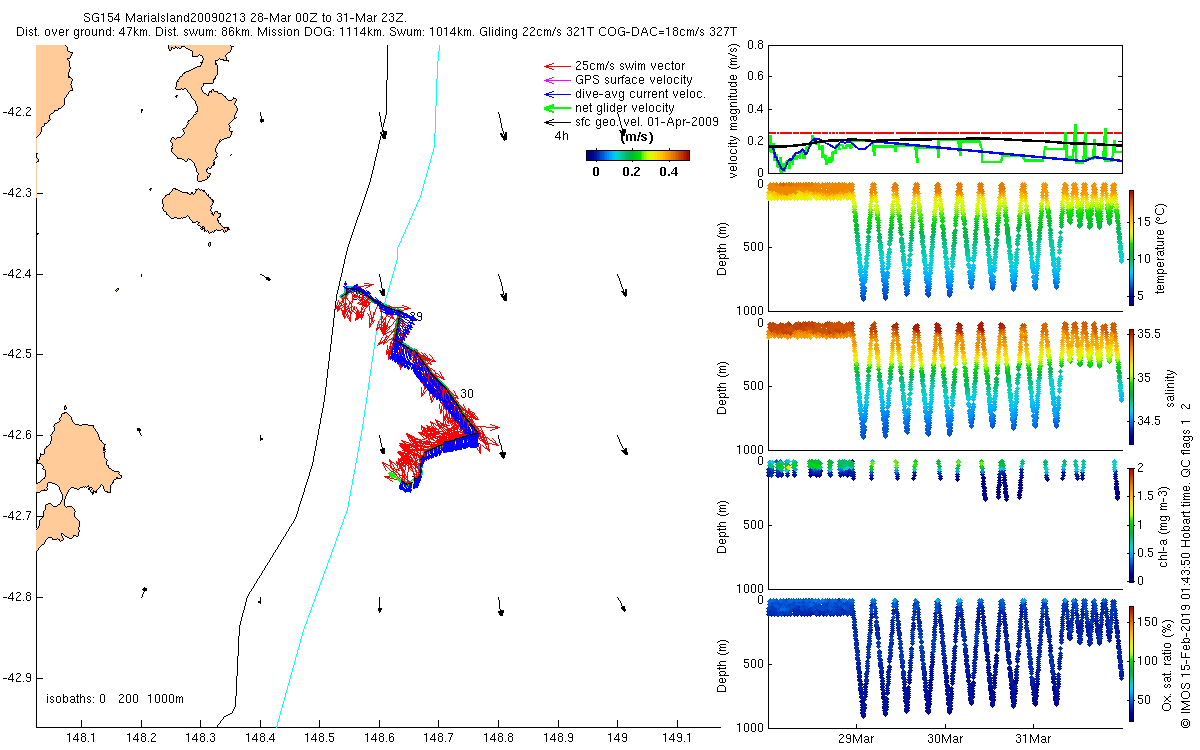1200x750 pixels.
Task: Click the 'chl-a (mg m-3)' color bar label
Action: 1165,525
